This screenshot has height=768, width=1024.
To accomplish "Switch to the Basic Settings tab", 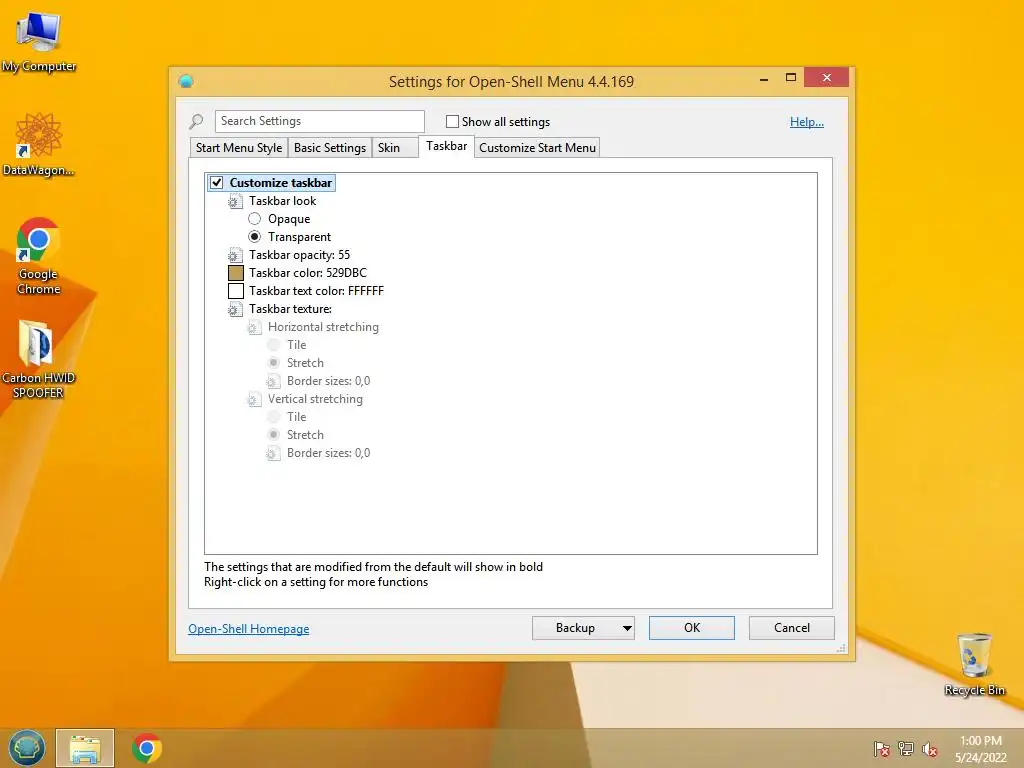I will coord(330,148).
